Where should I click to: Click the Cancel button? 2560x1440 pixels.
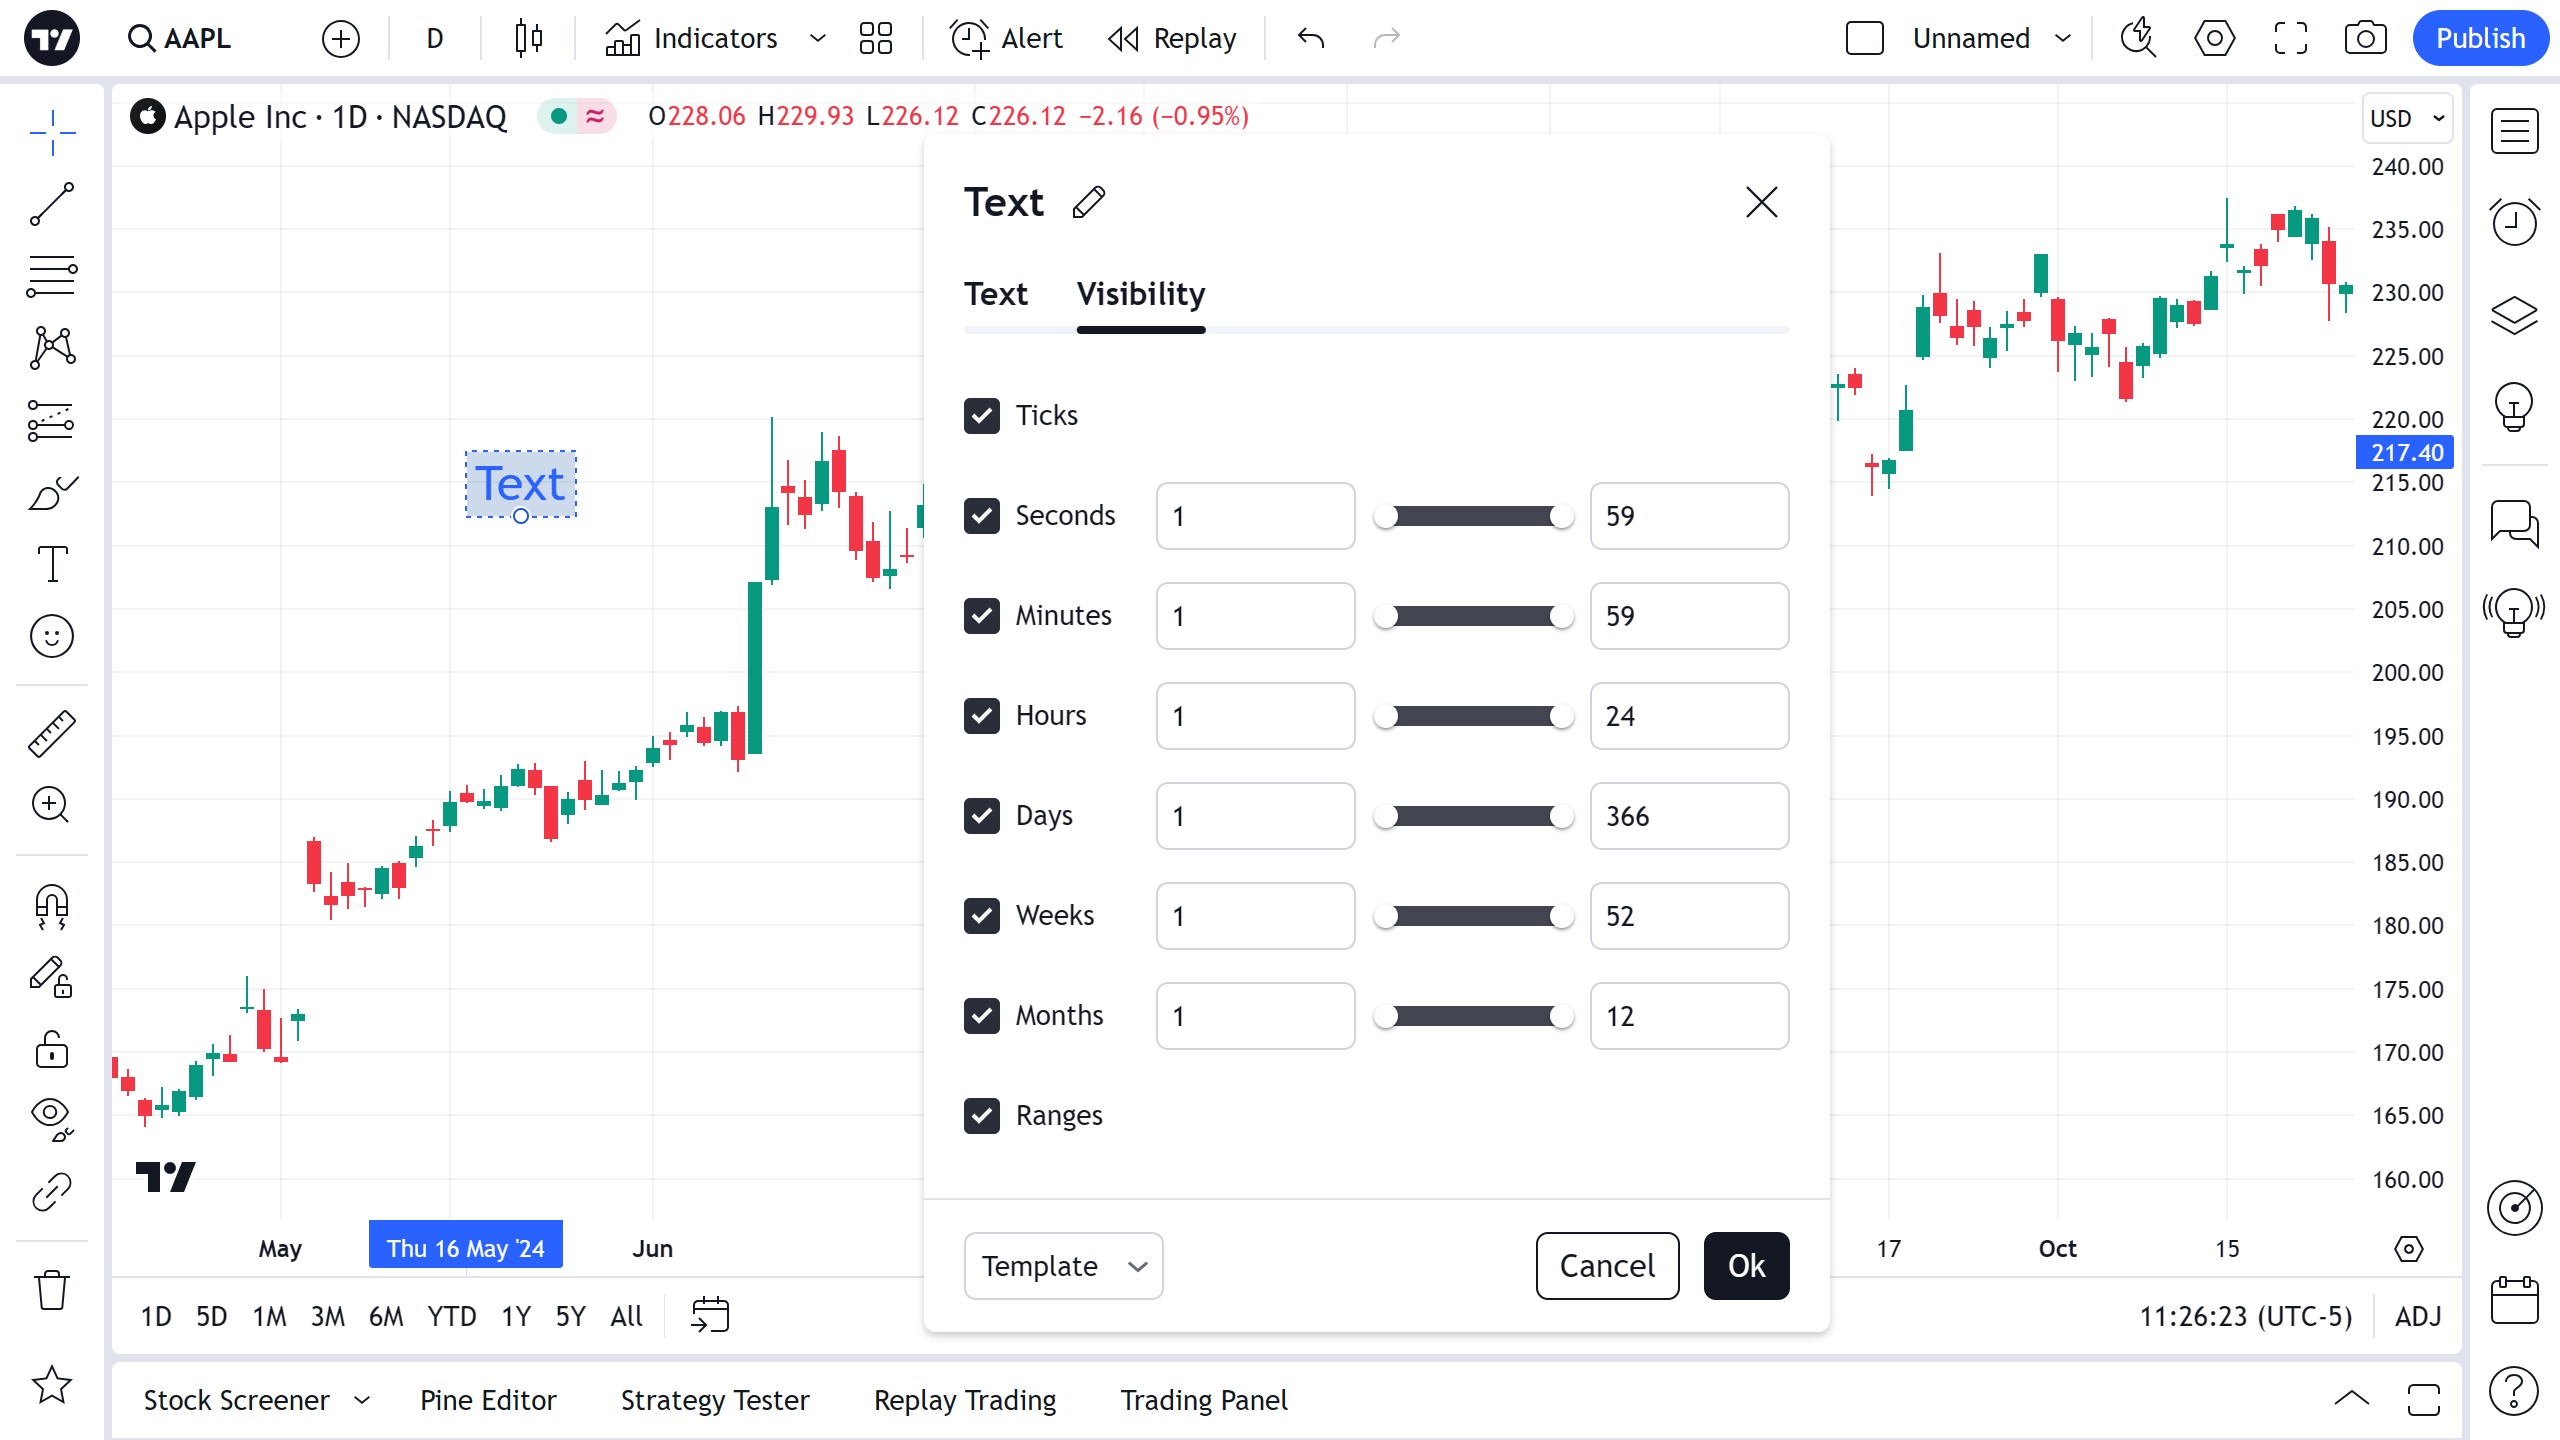[x=1607, y=1266]
